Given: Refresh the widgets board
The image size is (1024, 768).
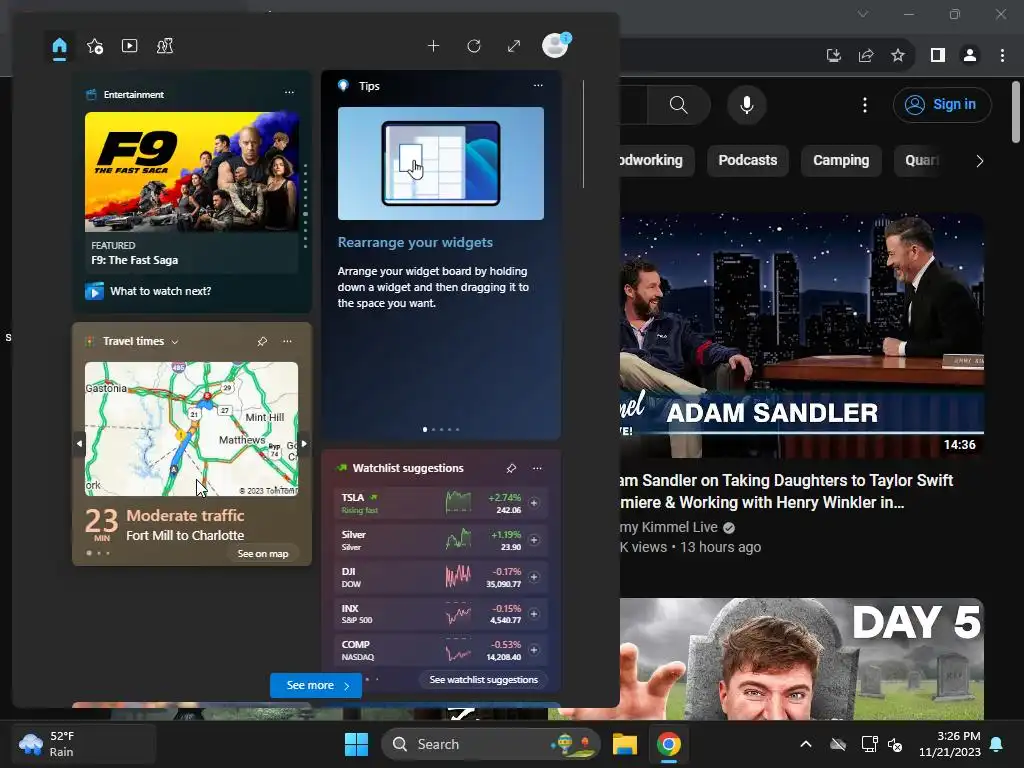Looking at the screenshot, I should tap(474, 46).
